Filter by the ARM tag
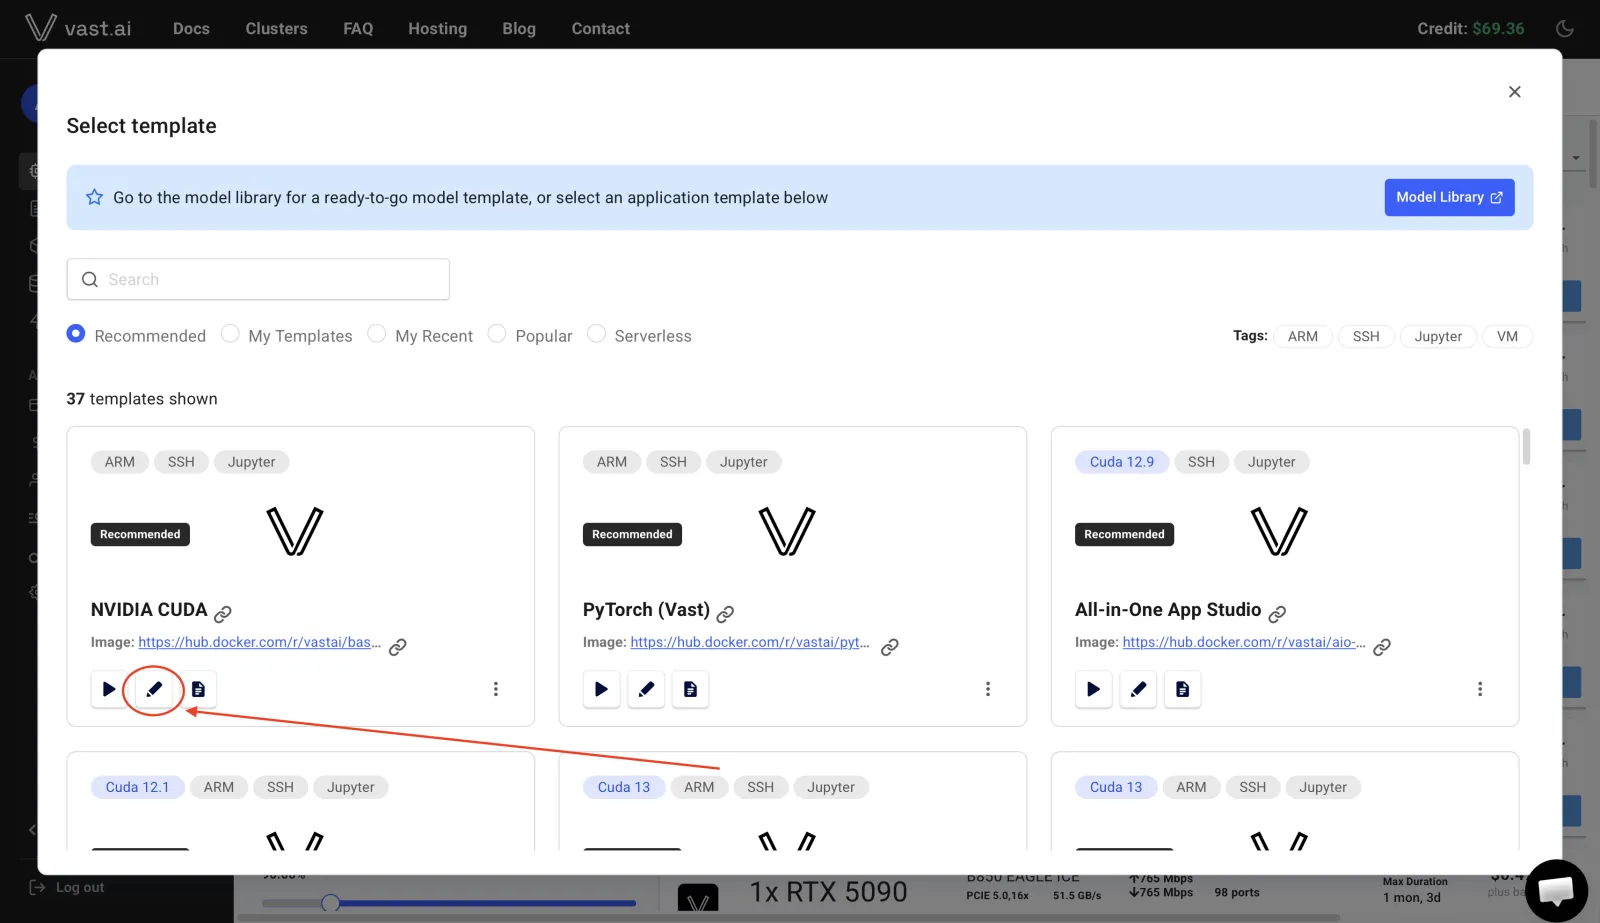Screen dimensions: 1600x923 pyautogui.click(x=1302, y=336)
